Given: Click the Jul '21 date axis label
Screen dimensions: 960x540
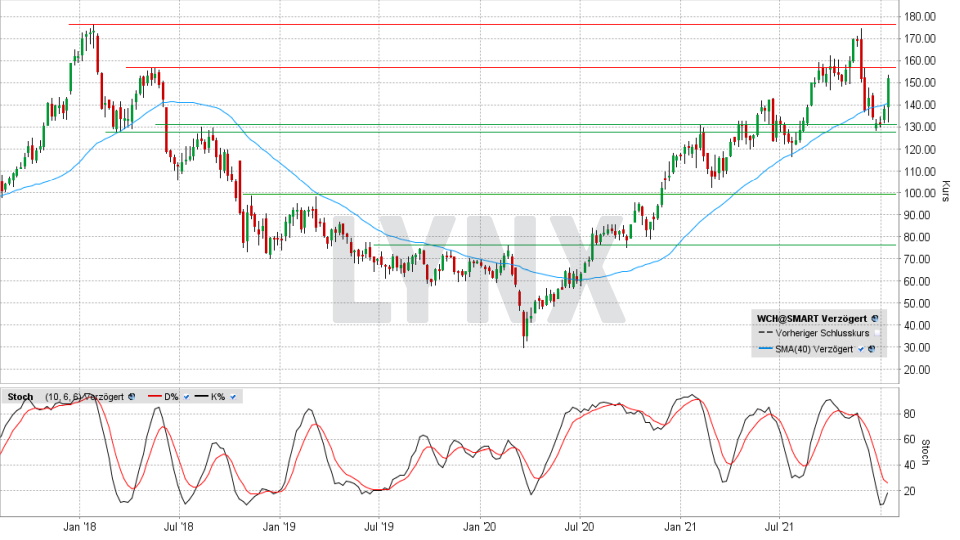Looking at the screenshot, I should 779,527.
